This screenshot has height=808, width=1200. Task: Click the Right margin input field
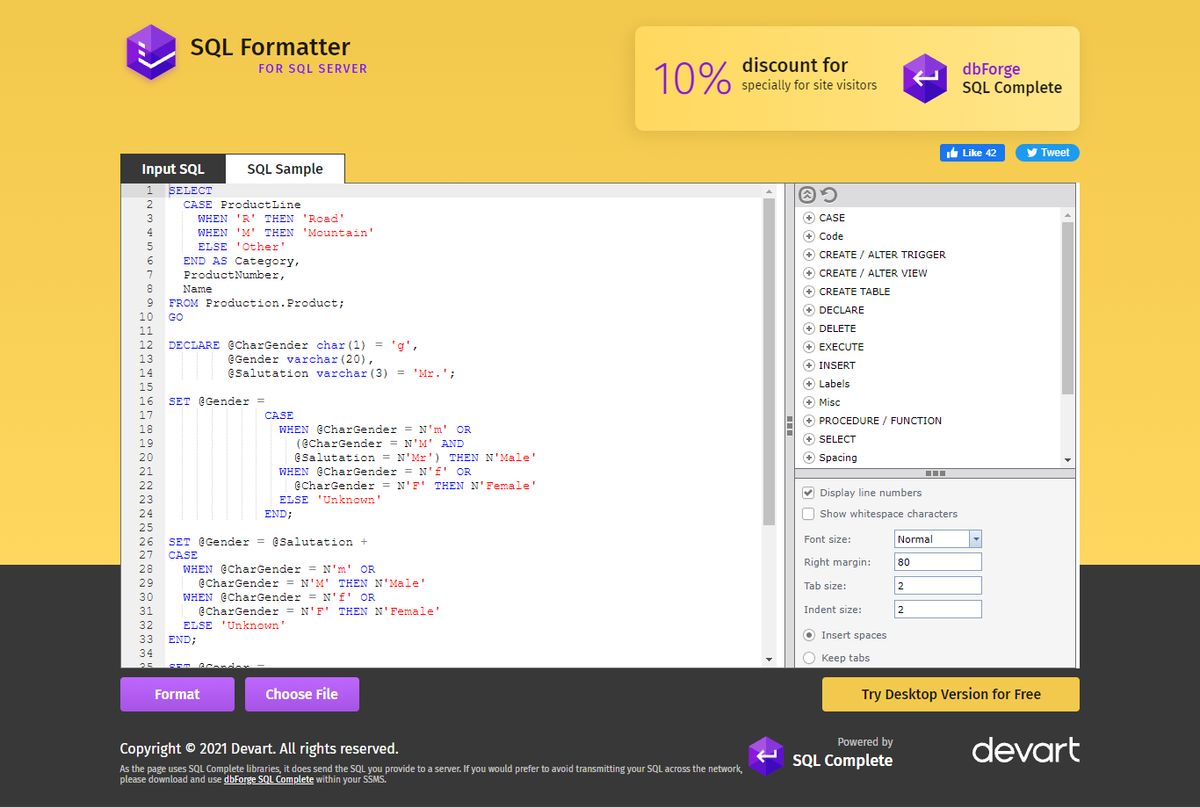pyautogui.click(x=937, y=561)
